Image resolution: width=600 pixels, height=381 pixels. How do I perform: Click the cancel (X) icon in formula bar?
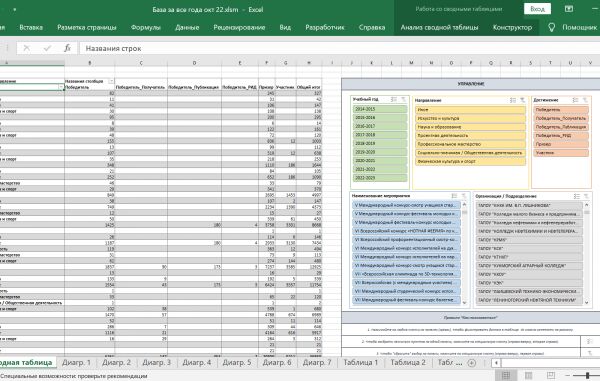(x=26, y=48)
